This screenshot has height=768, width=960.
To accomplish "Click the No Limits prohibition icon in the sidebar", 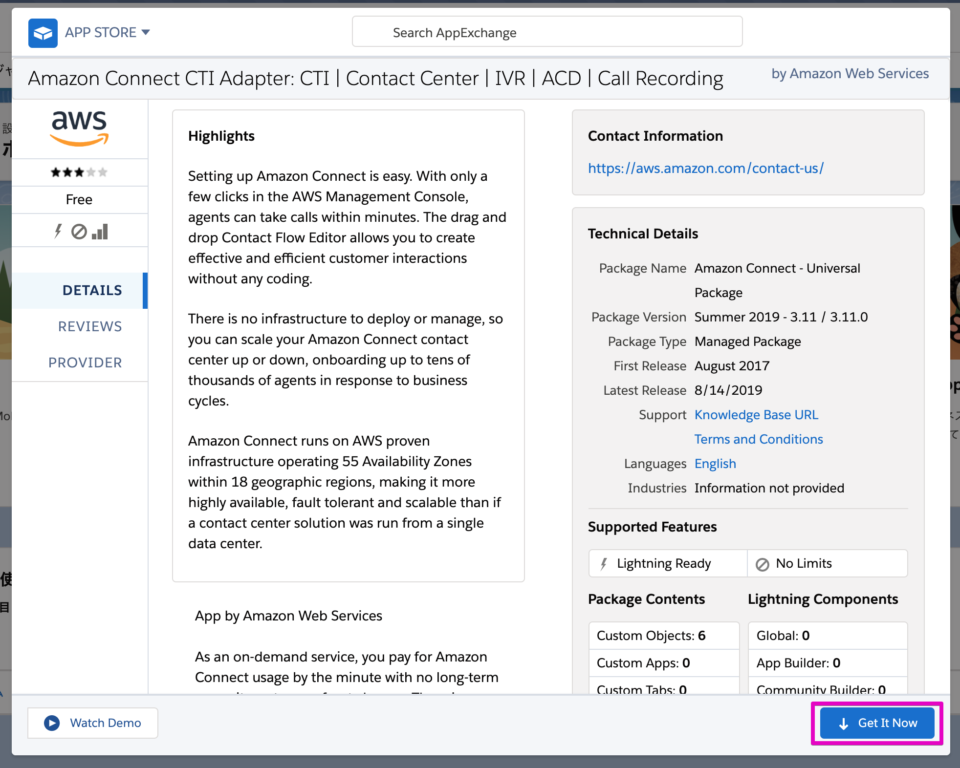I will (77, 231).
